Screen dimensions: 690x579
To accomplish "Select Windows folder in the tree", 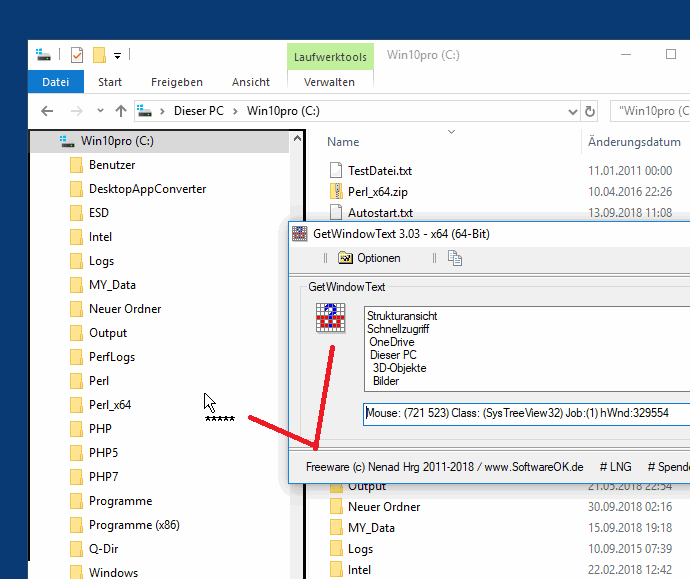I will tap(113, 572).
